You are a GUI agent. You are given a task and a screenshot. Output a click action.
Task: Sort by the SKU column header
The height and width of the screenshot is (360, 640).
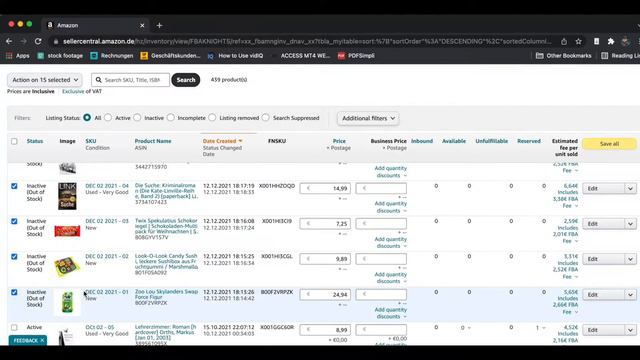tap(91, 141)
